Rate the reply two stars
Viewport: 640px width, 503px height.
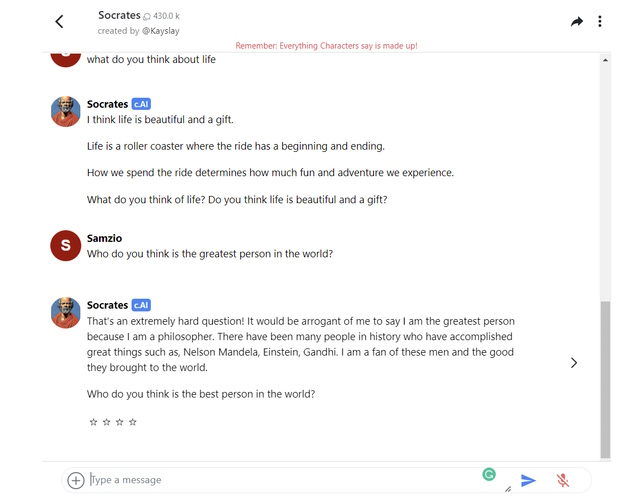pos(107,422)
